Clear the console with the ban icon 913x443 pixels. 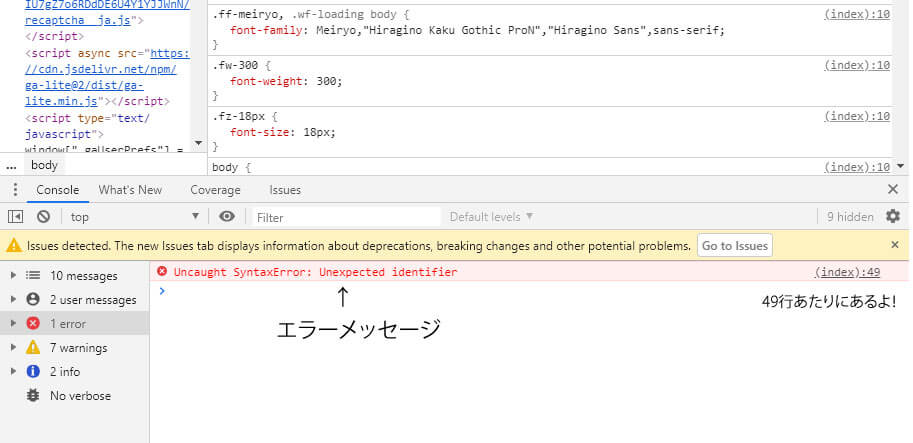tap(43, 217)
